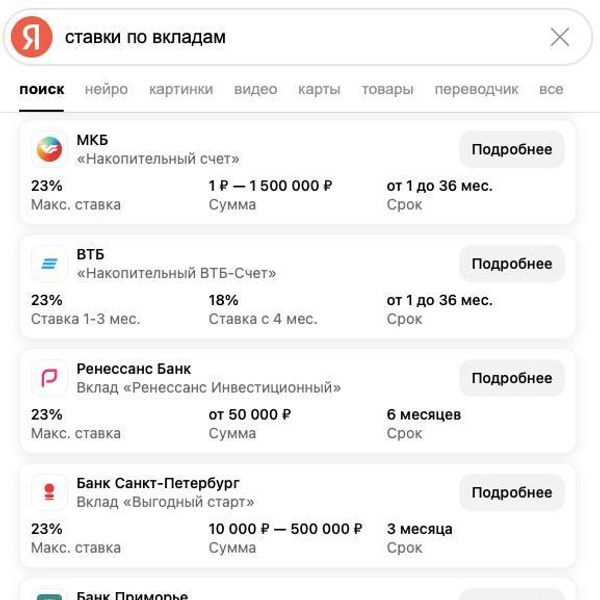Focus the search field with 'ставки по вкладам'
600x600 pixels.
(x=300, y=37)
